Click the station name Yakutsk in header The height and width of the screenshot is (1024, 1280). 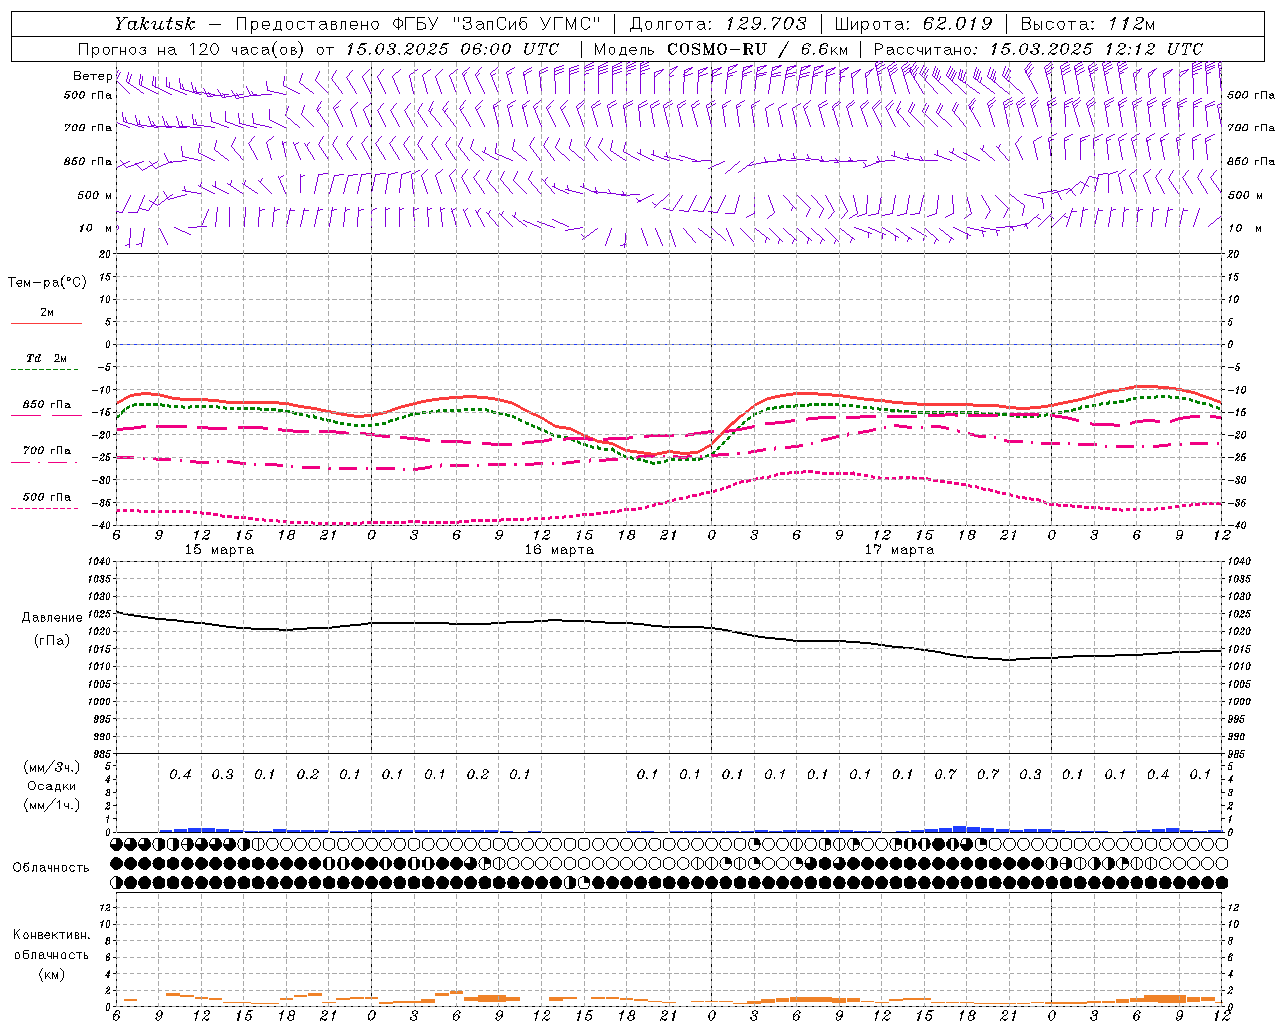[154, 23]
